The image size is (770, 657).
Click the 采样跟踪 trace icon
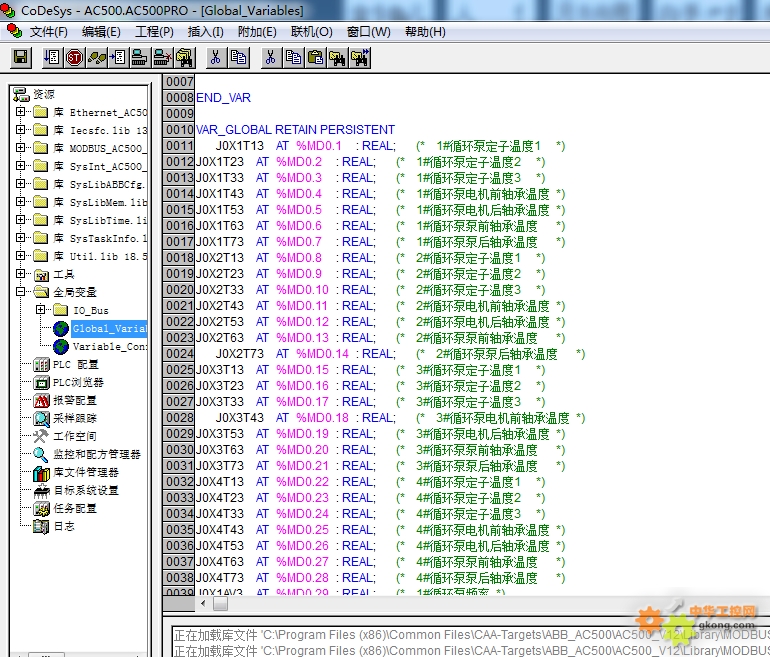[41, 418]
